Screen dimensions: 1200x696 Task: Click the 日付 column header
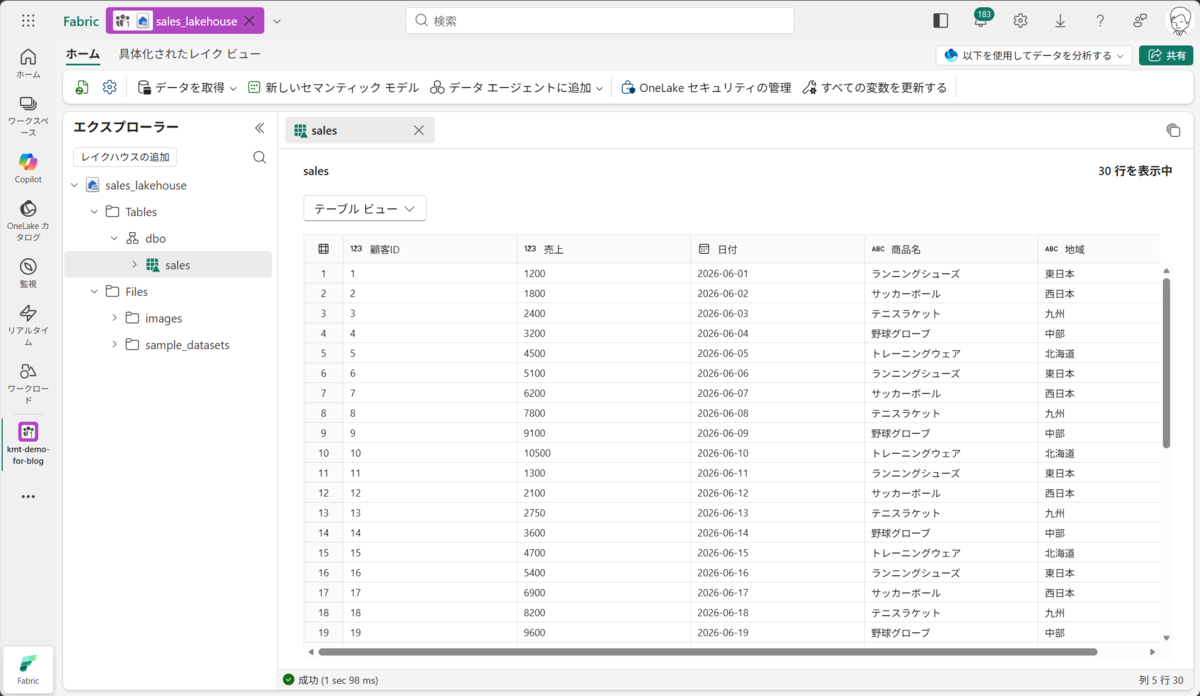[x=777, y=249]
